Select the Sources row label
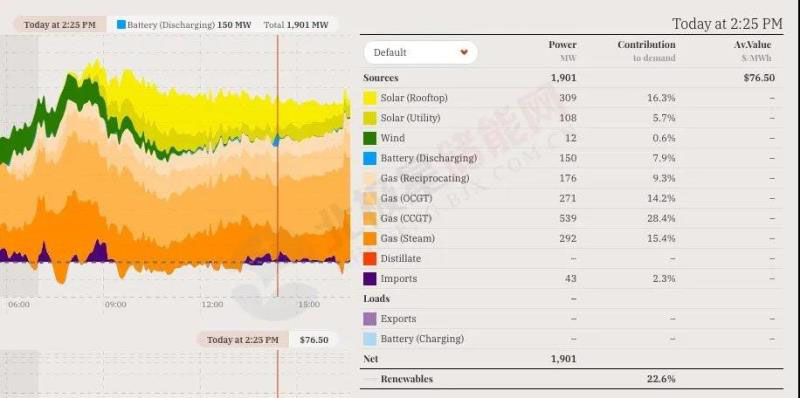800x398 pixels. 381,78
